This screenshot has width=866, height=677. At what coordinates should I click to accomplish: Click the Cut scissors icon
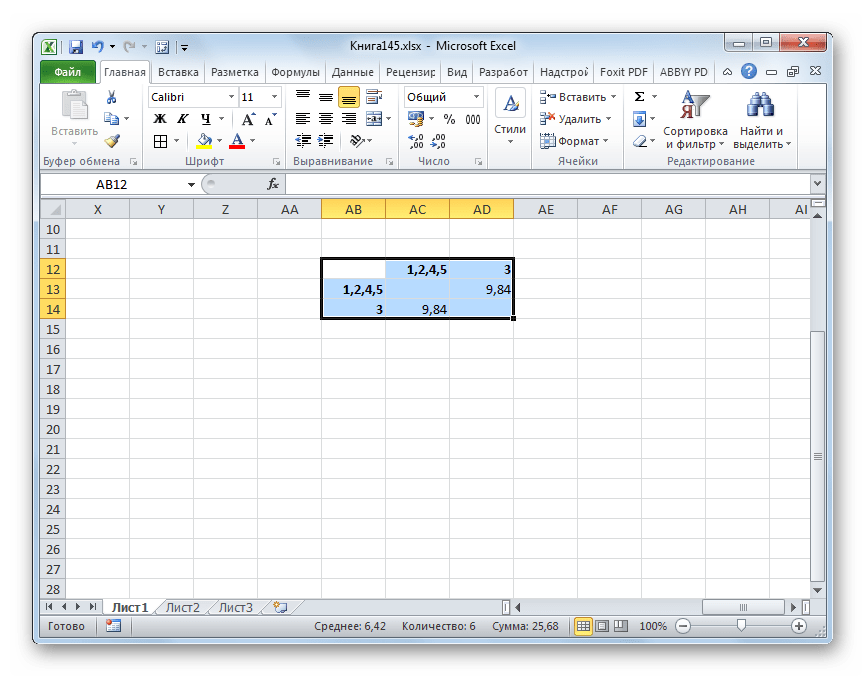point(111,97)
